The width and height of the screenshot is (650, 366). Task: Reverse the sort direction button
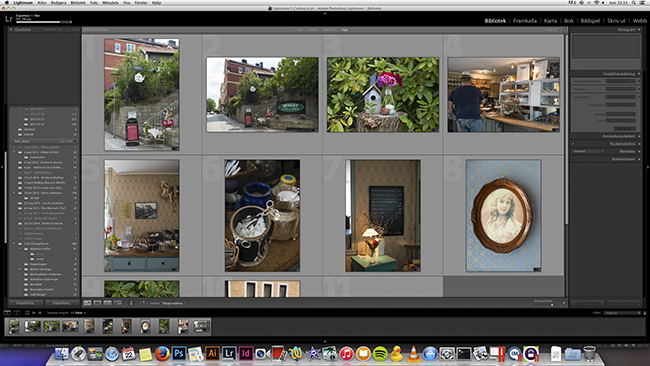(143, 303)
